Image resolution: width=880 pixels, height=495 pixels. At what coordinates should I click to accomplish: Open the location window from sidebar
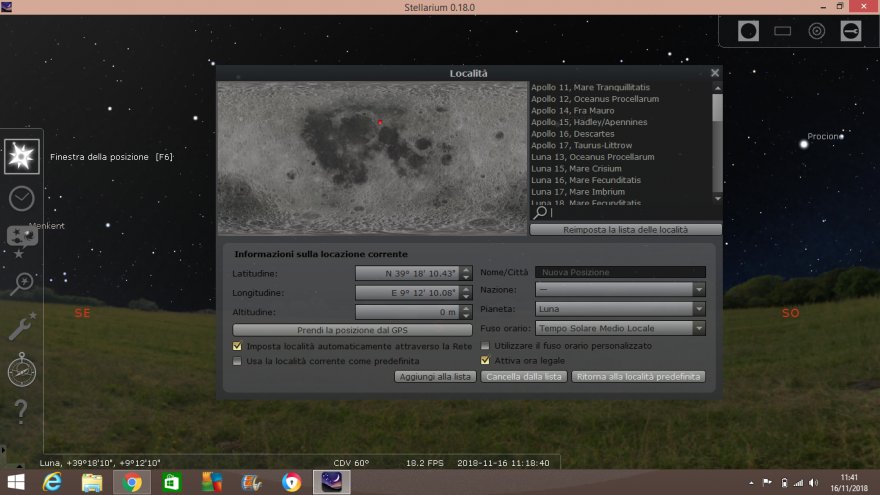coord(21,156)
